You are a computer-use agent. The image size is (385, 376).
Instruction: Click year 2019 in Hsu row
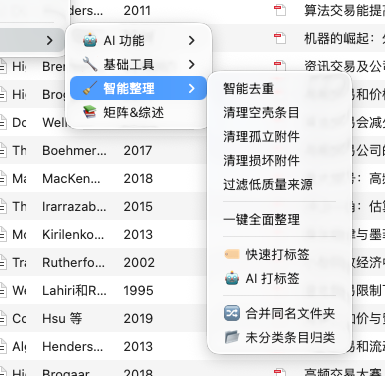click(138, 318)
